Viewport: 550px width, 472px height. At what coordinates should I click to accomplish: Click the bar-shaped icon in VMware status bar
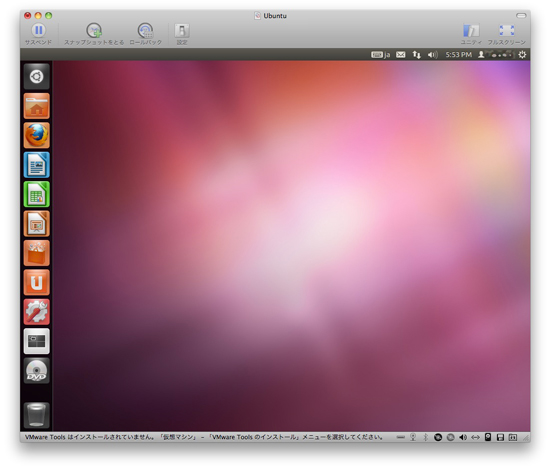coord(401,437)
